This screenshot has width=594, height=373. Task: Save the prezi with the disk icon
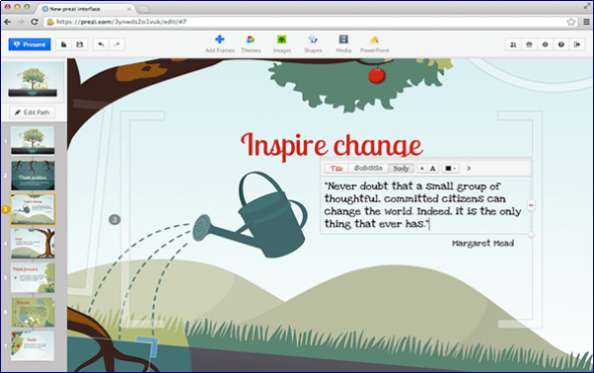(80, 44)
